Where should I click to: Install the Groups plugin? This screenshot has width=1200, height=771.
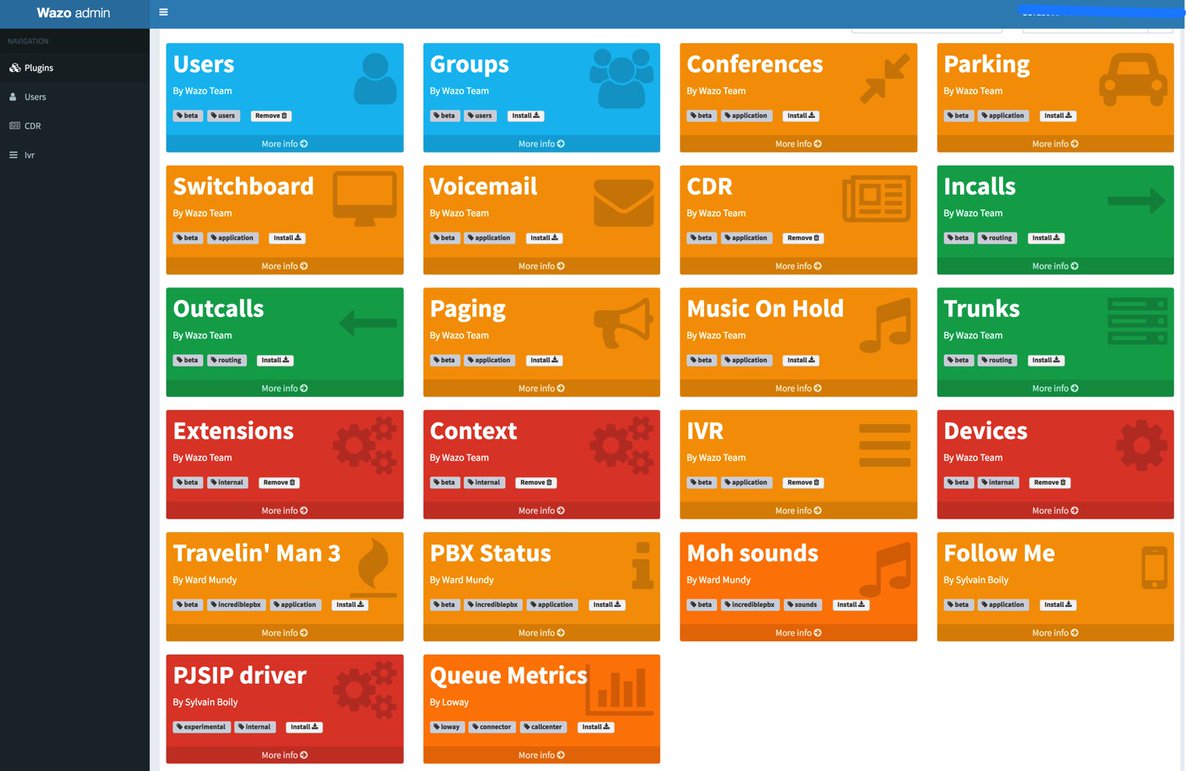tap(526, 116)
